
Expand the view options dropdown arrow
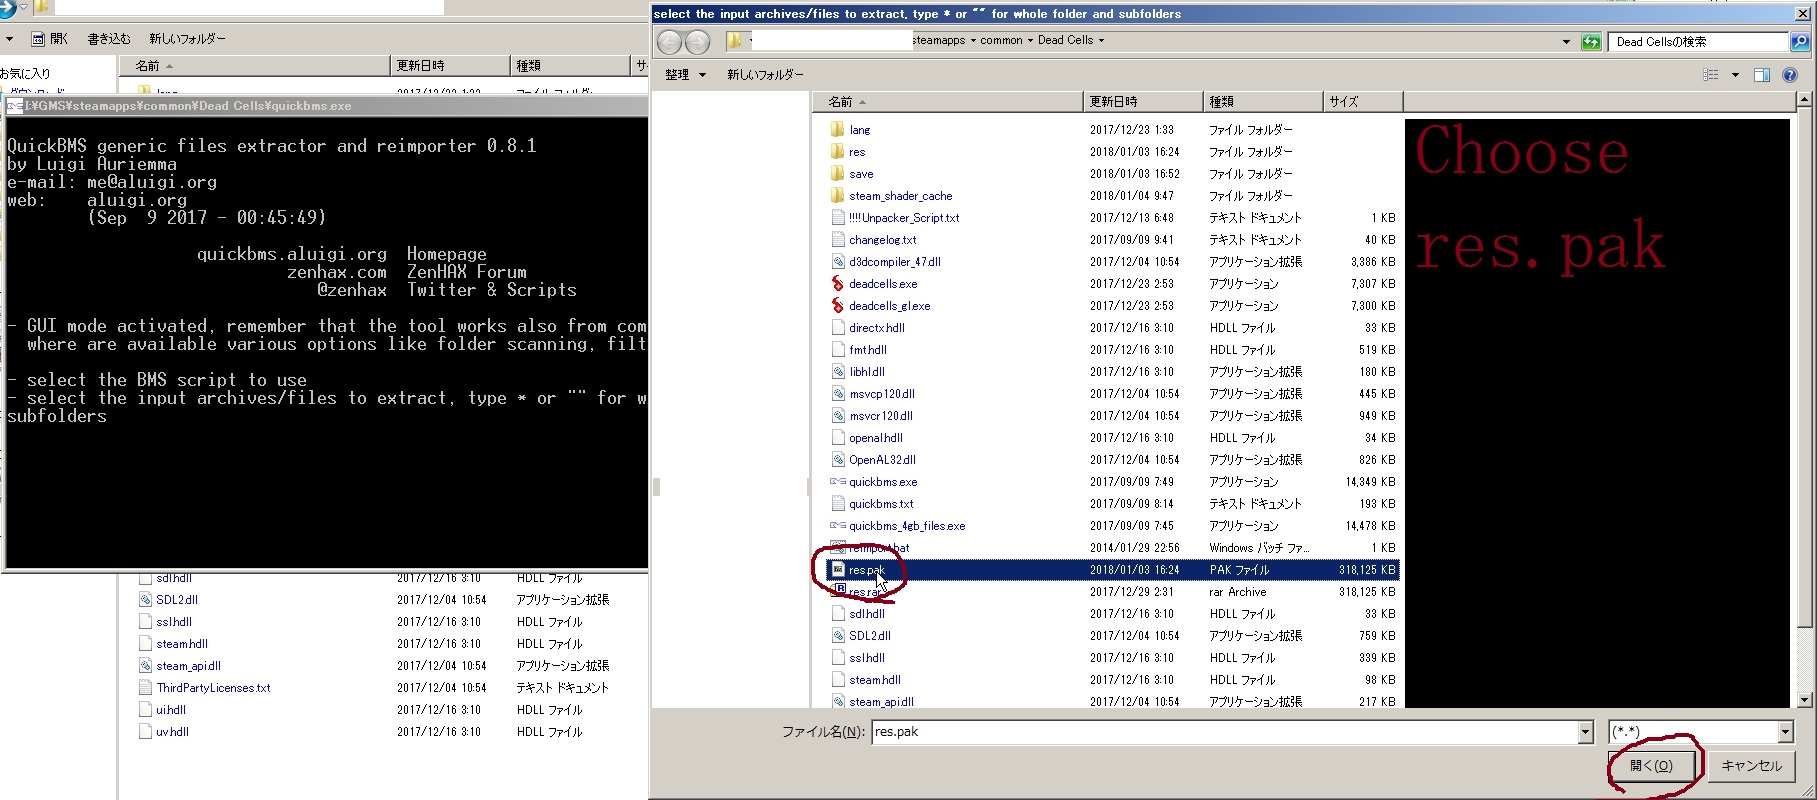[x=1735, y=75]
